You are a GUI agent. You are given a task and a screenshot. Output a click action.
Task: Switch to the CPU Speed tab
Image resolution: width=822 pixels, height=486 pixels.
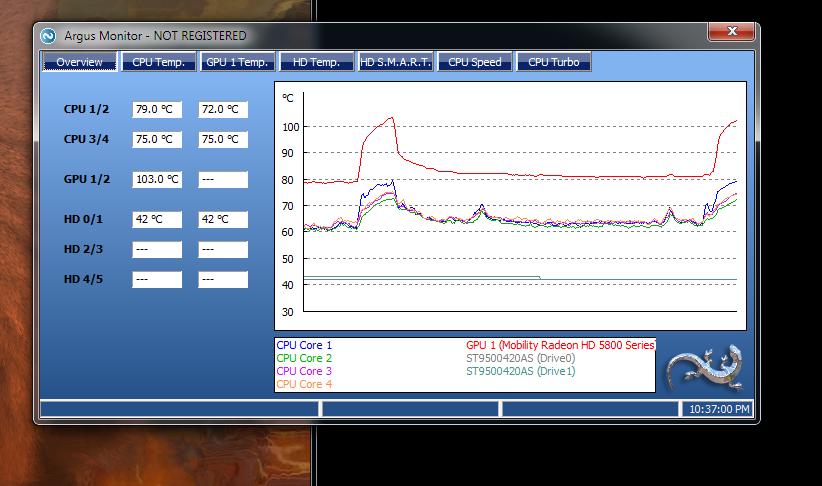pyautogui.click(x=474, y=62)
